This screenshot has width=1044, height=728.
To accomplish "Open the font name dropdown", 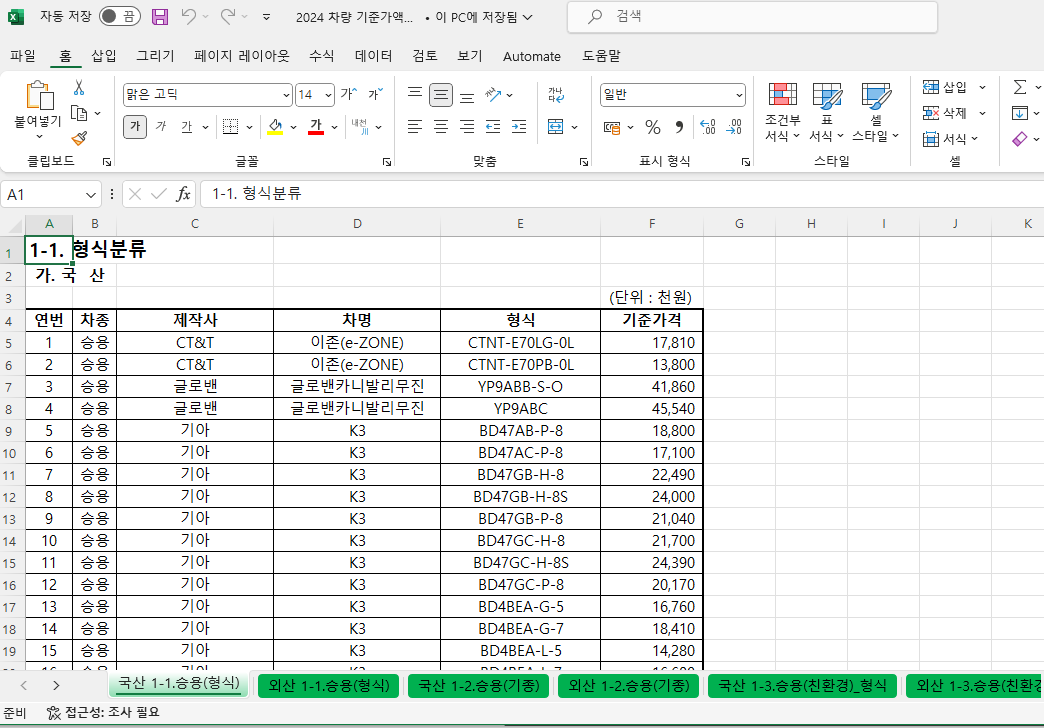I will (286, 95).
